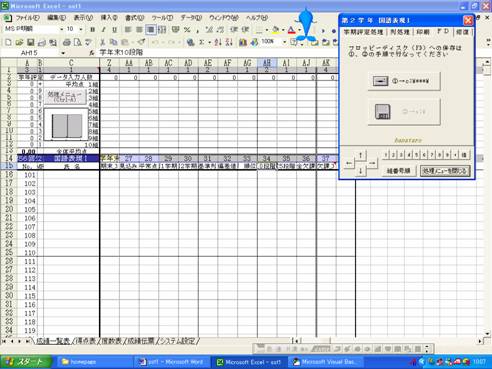The height and width of the screenshot is (369, 492).
Task: Click the first floppy save step button
Action: pos(404,81)
